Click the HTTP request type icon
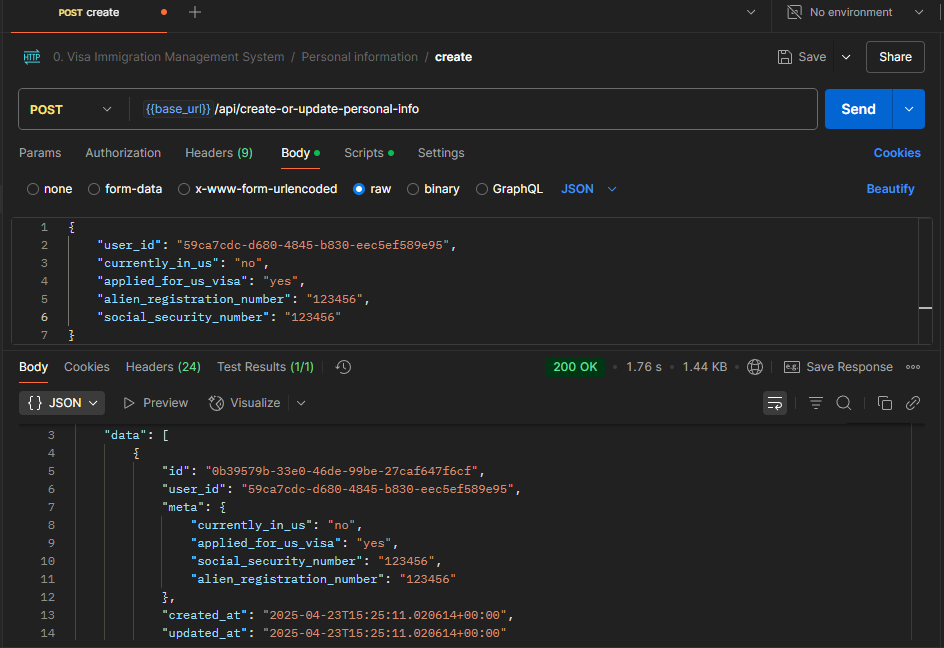 [x=32, y=57]
